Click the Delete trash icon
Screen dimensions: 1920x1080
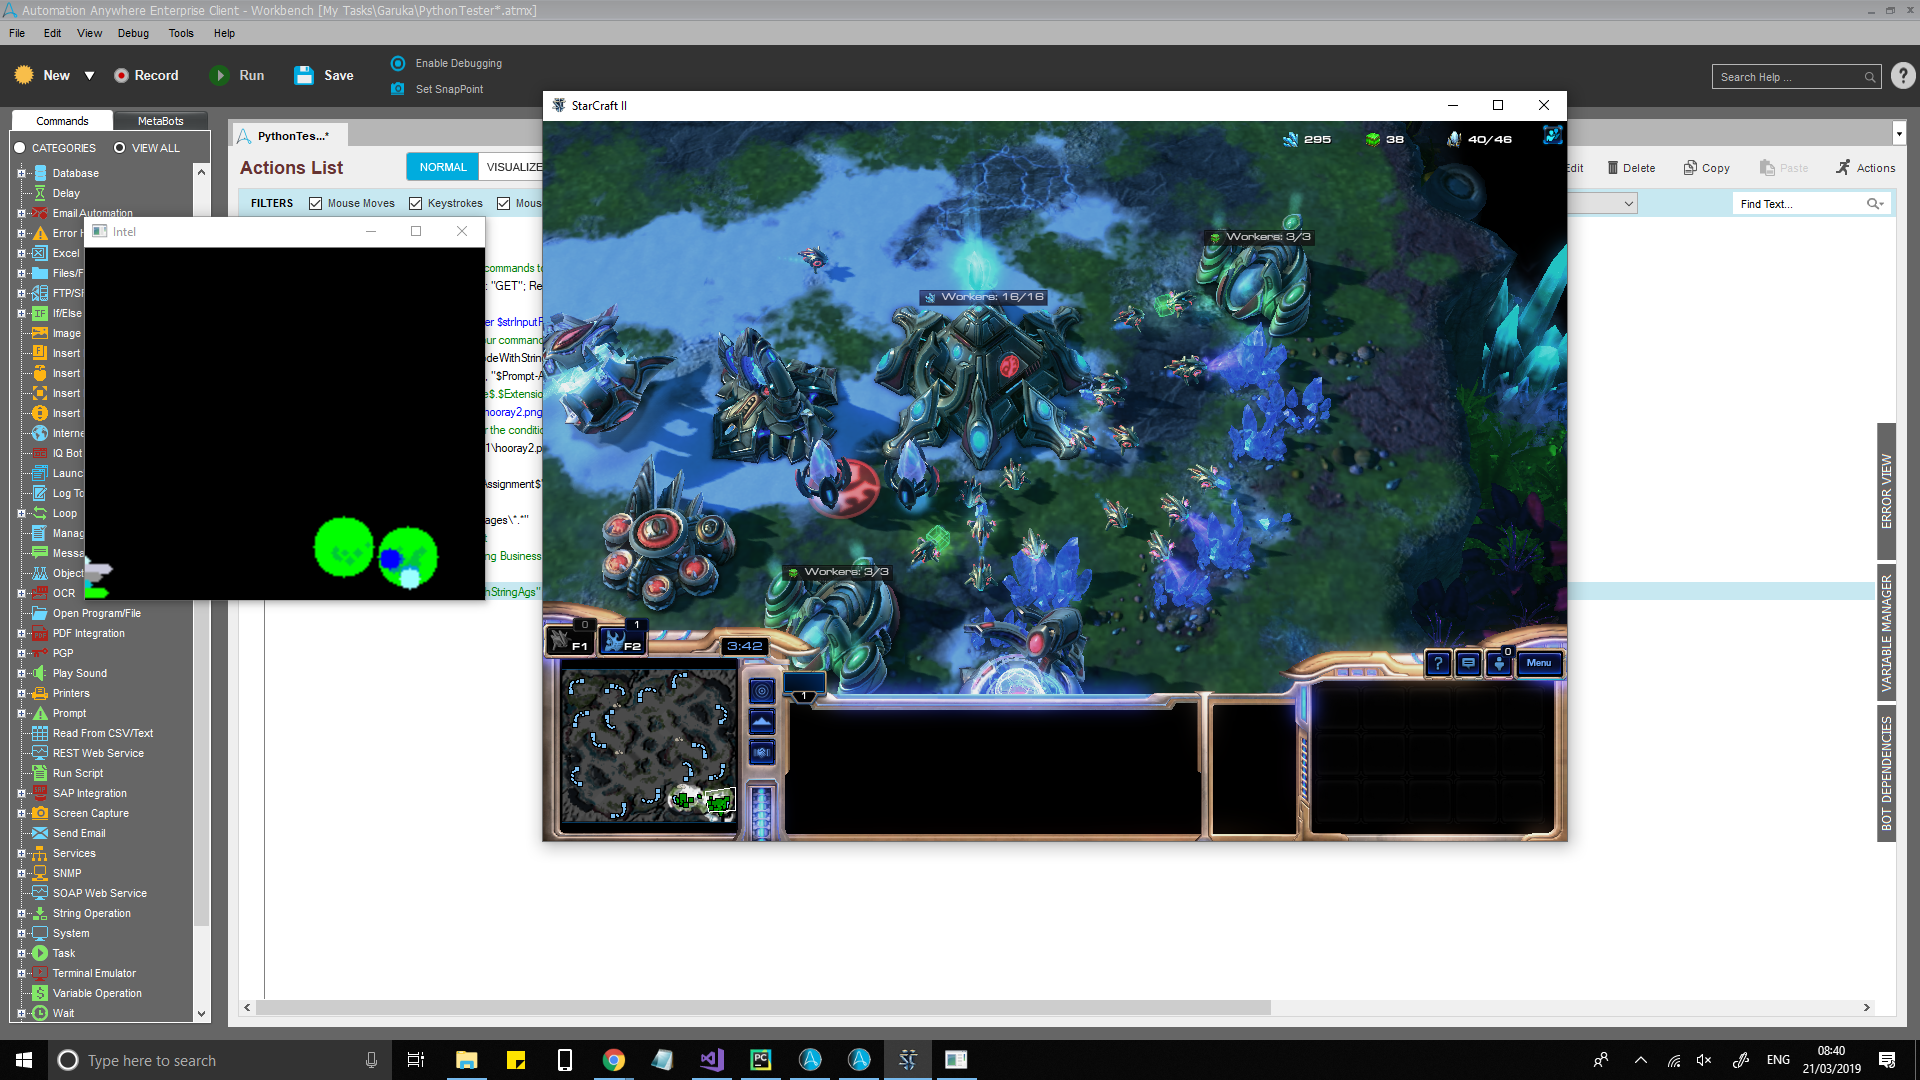pyautogui.click(x=1613, y=168)
